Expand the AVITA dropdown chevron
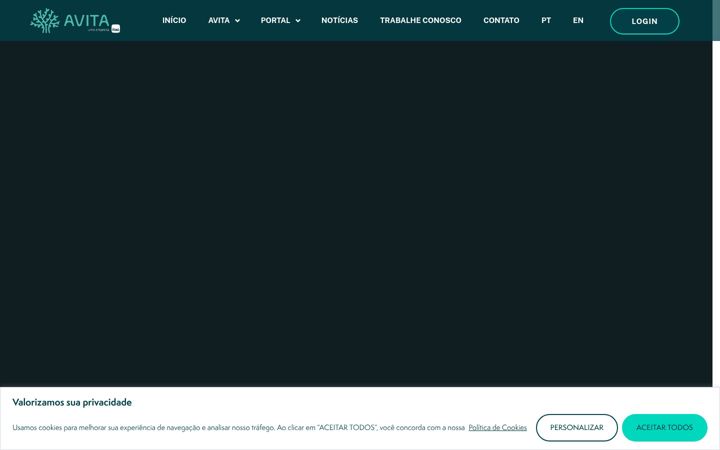This screenshot has height=450, width=720. (237, 21)
